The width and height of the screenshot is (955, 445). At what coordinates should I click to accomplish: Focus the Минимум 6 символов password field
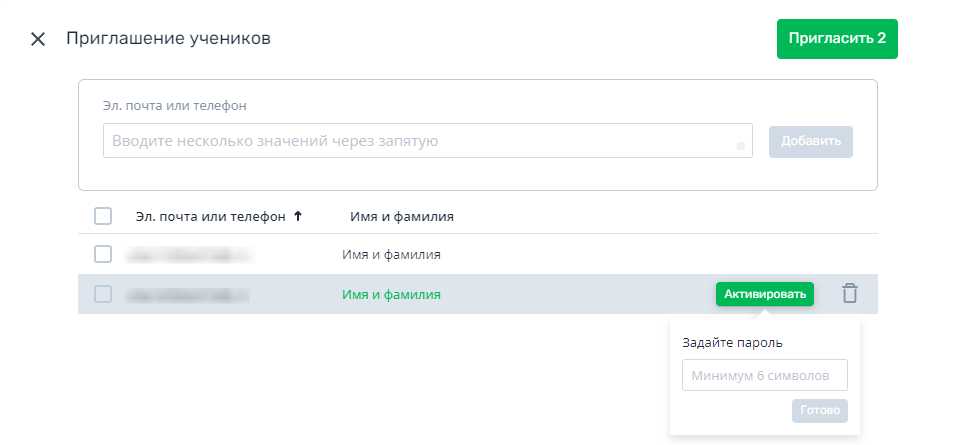coord(765,375)
